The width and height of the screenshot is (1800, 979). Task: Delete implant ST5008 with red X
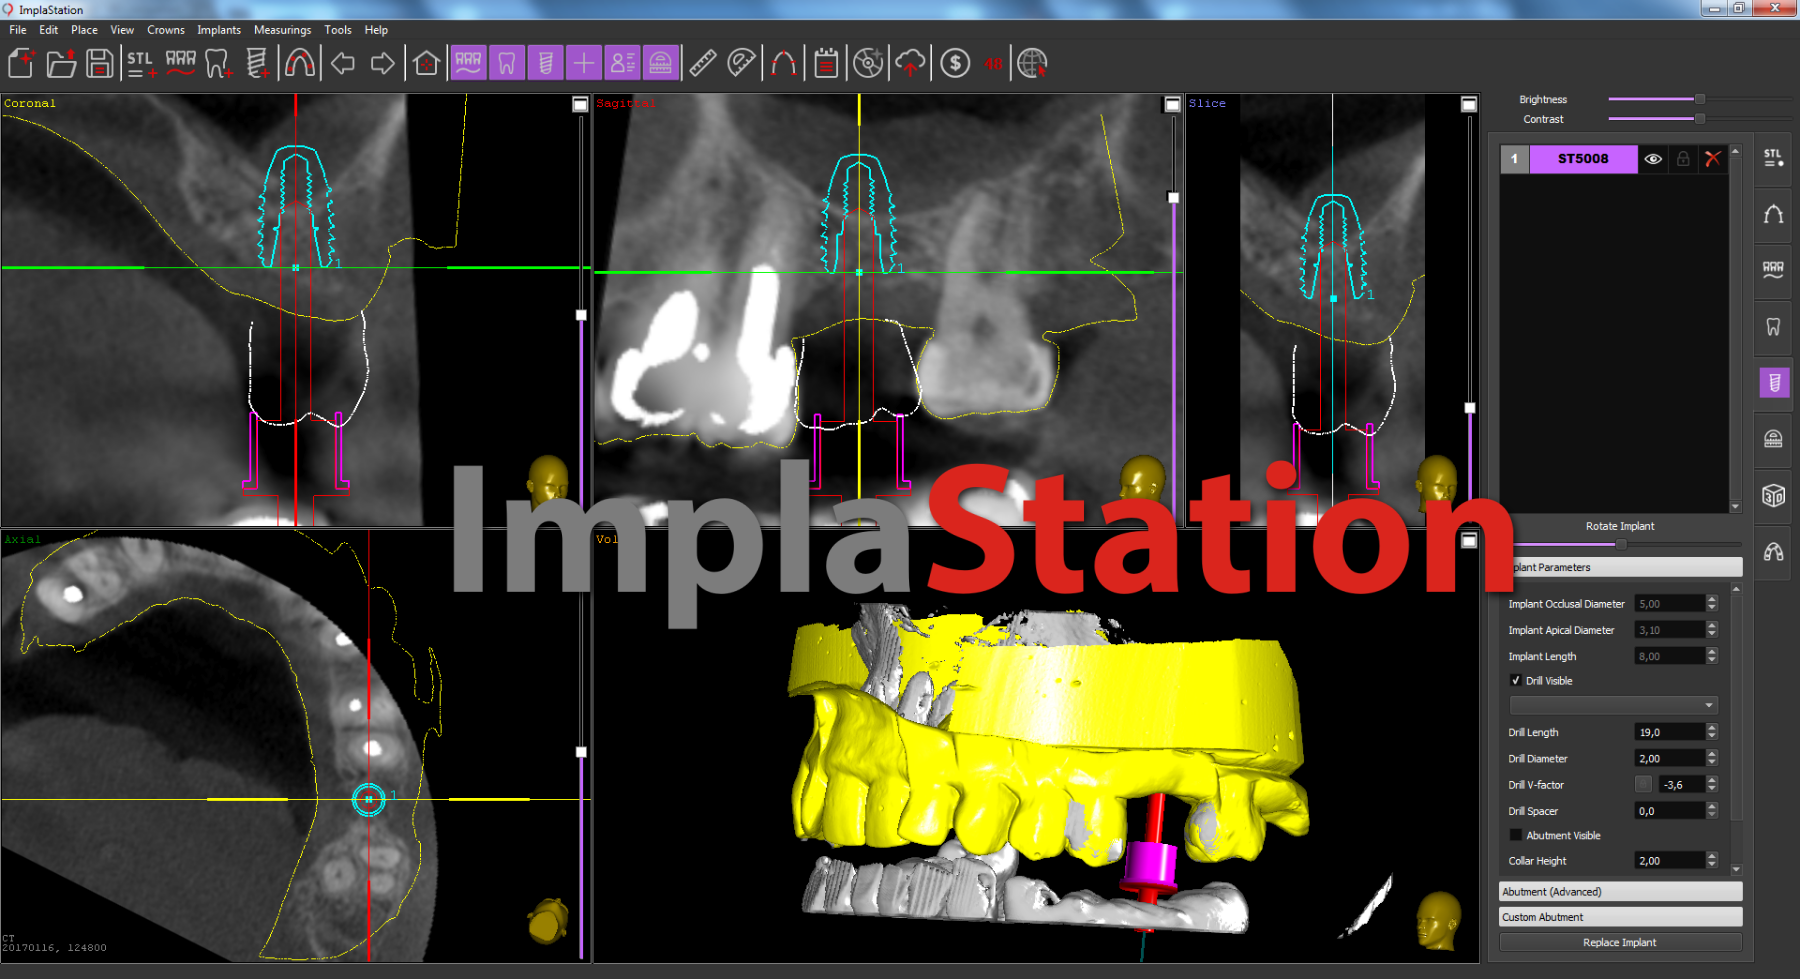1713,159
